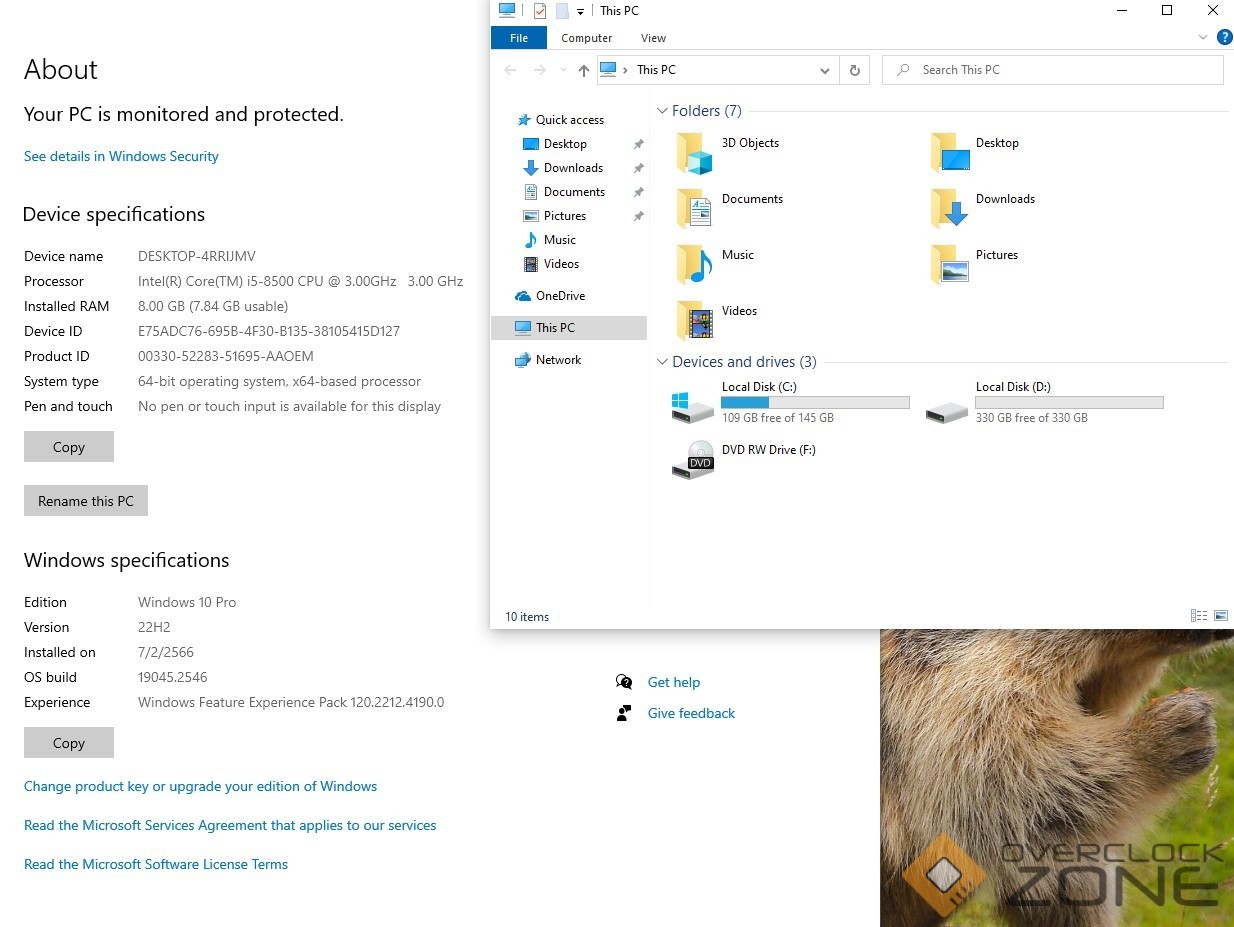Open the Microsoft Services Agreement link
Viewport: 1234px width, 927px height.
(230, 825)
